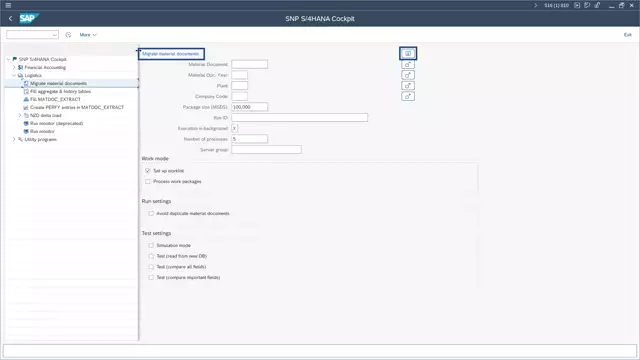
Task: Select Migrate material documents in the tree
Action: [58, 83]
